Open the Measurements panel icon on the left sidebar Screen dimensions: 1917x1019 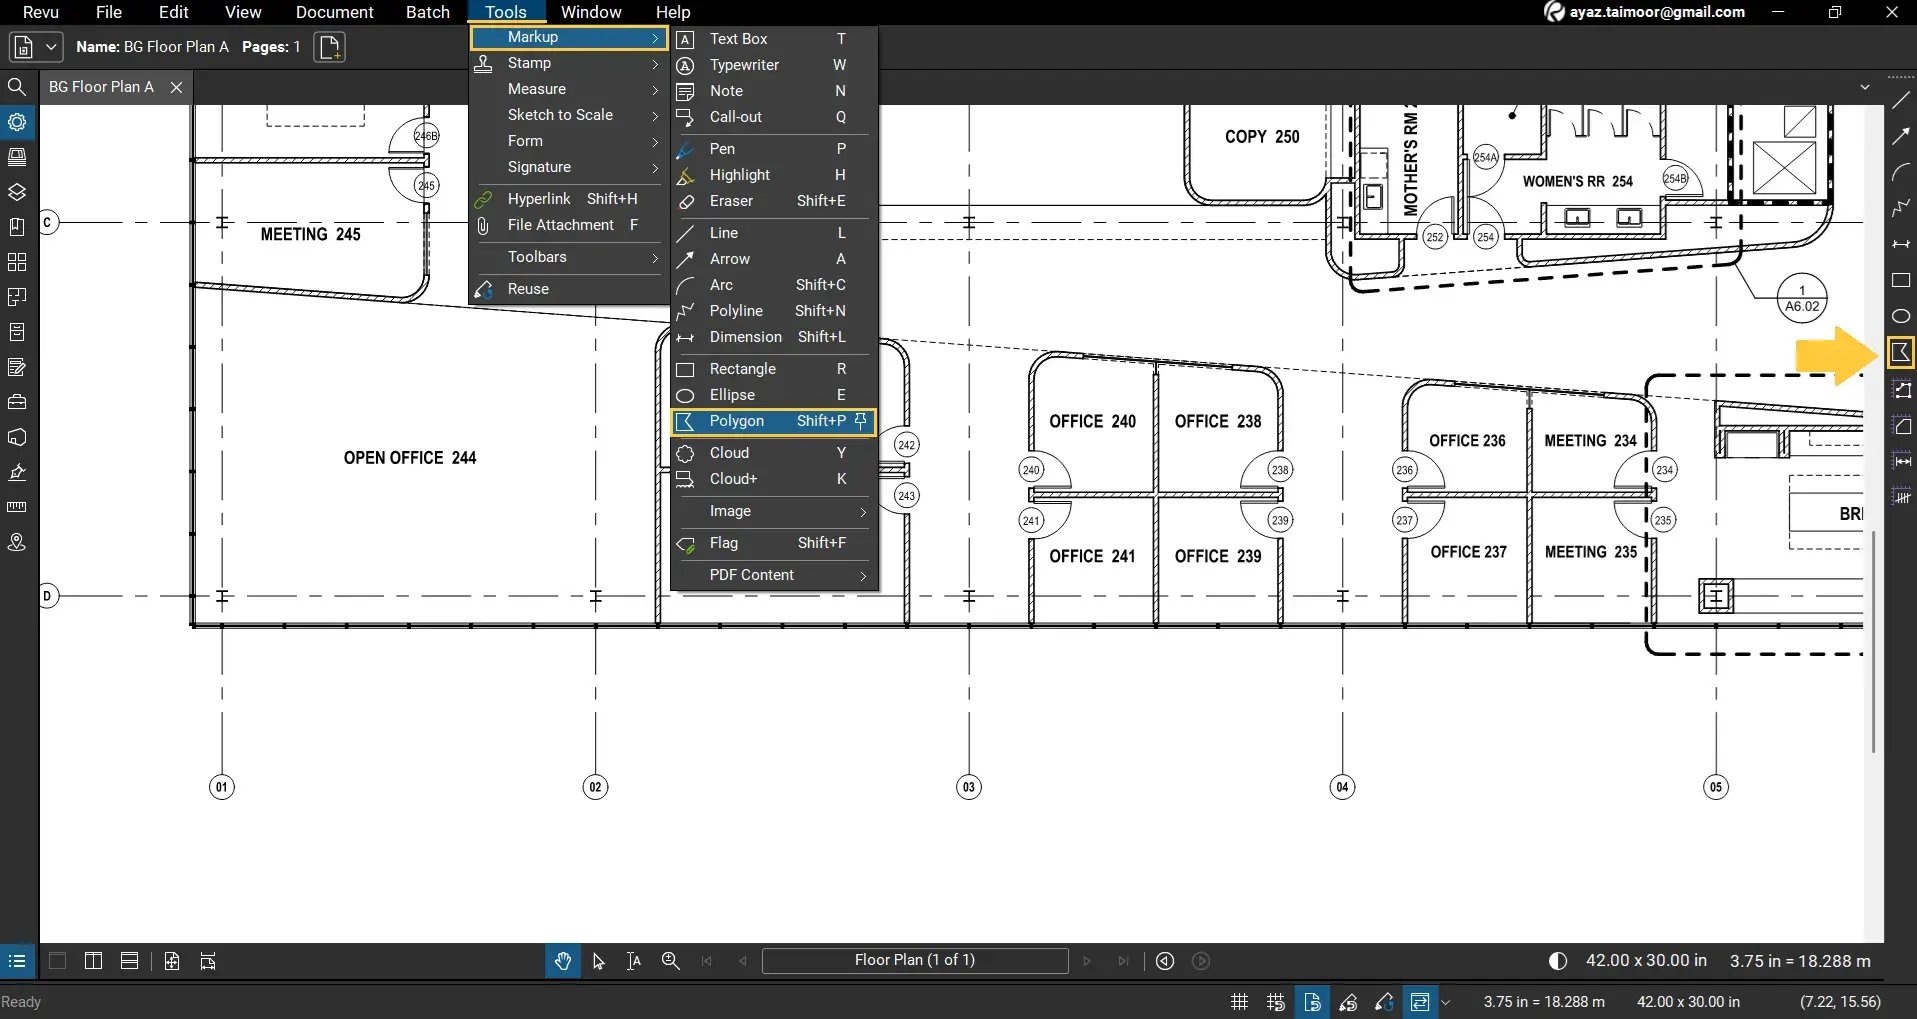[17, 507]
